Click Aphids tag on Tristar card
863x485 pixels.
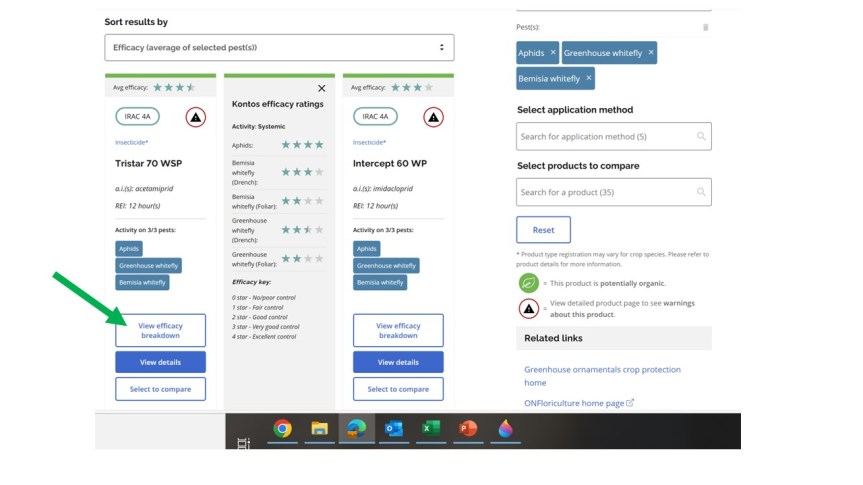(129, 248)
